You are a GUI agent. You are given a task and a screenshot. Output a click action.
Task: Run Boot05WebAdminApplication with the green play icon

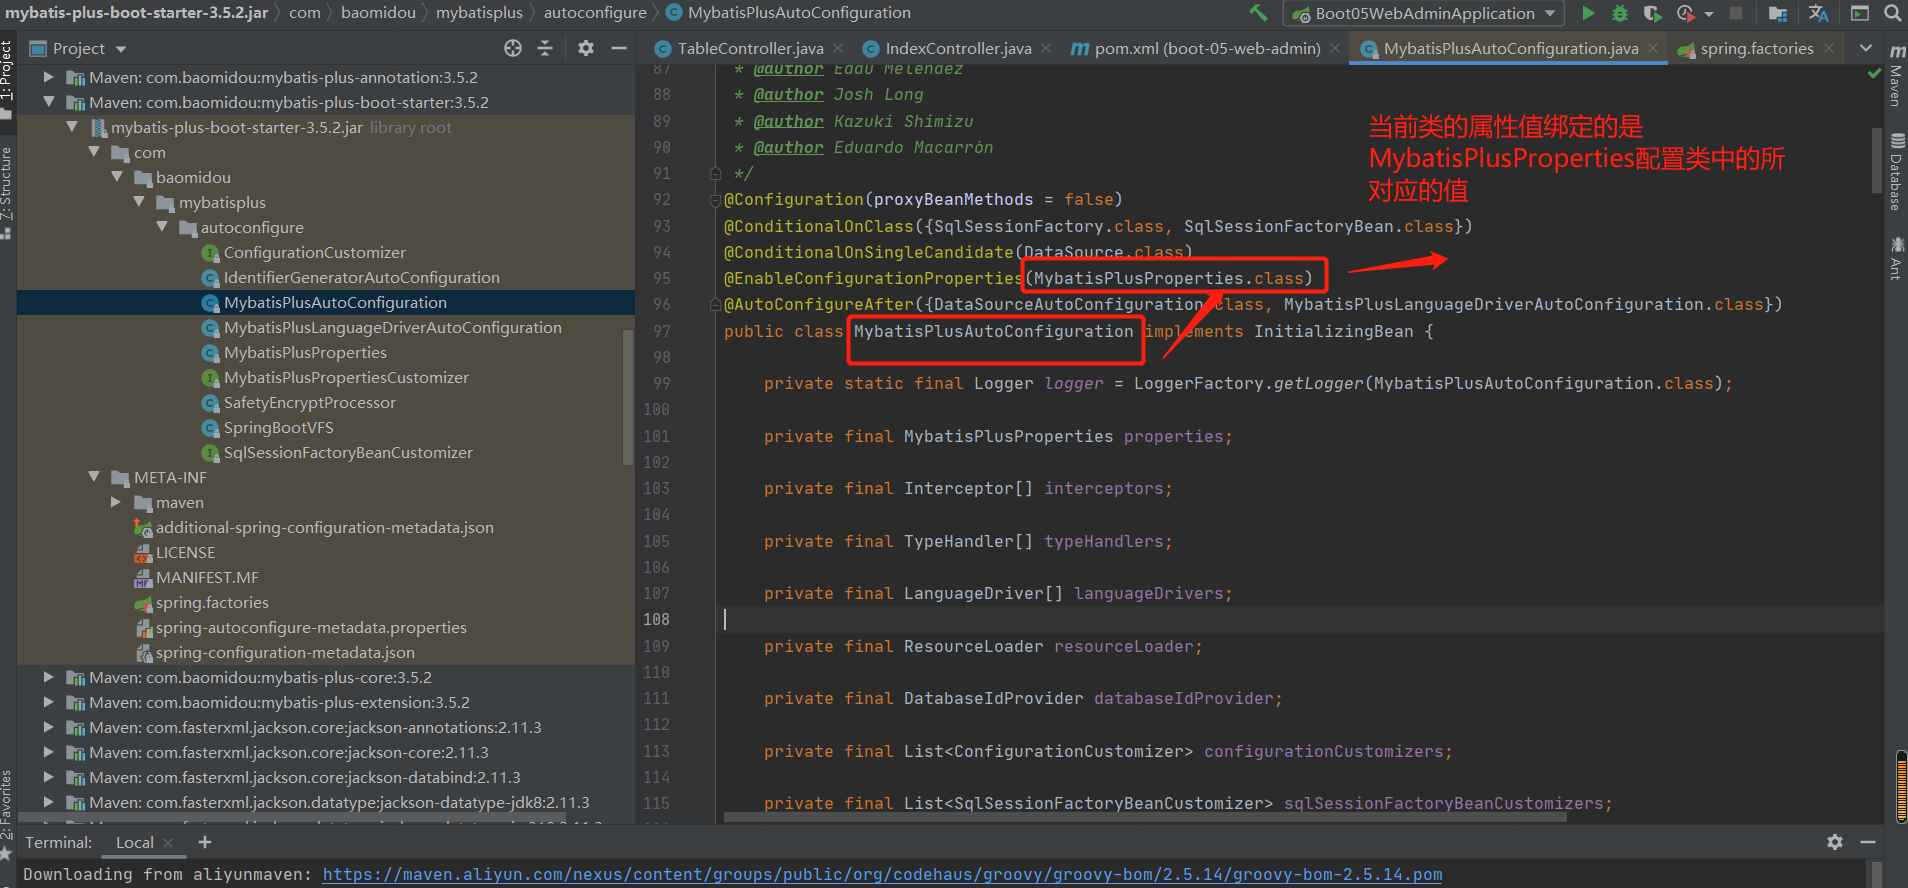point(1588,13)
